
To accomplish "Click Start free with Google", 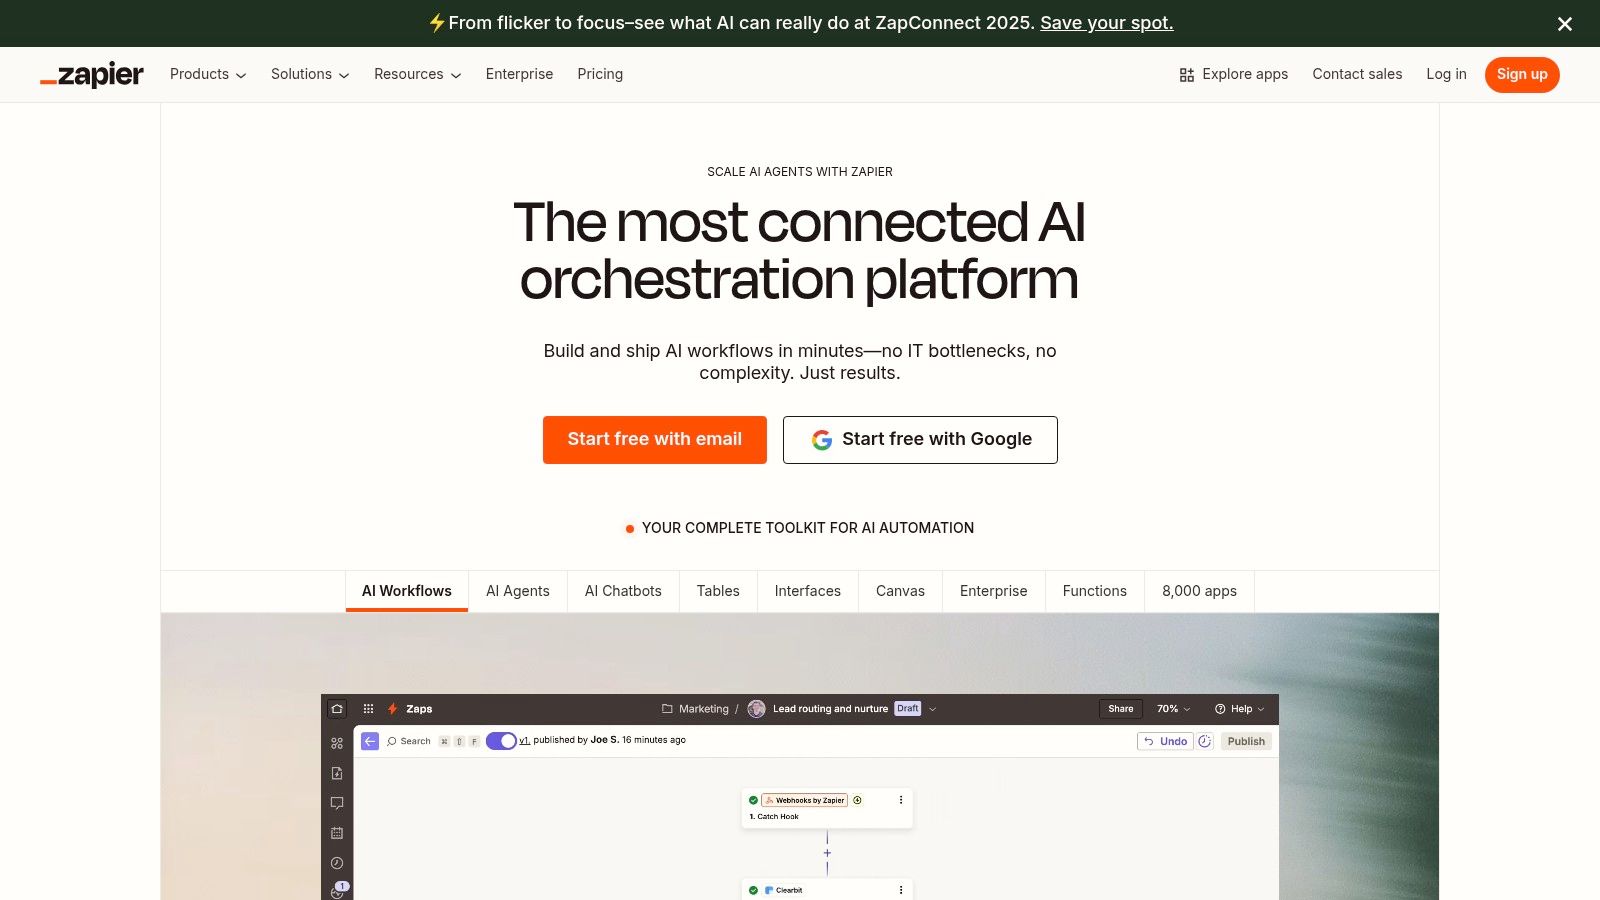I will pyautogui.click(x=920, y=440).
